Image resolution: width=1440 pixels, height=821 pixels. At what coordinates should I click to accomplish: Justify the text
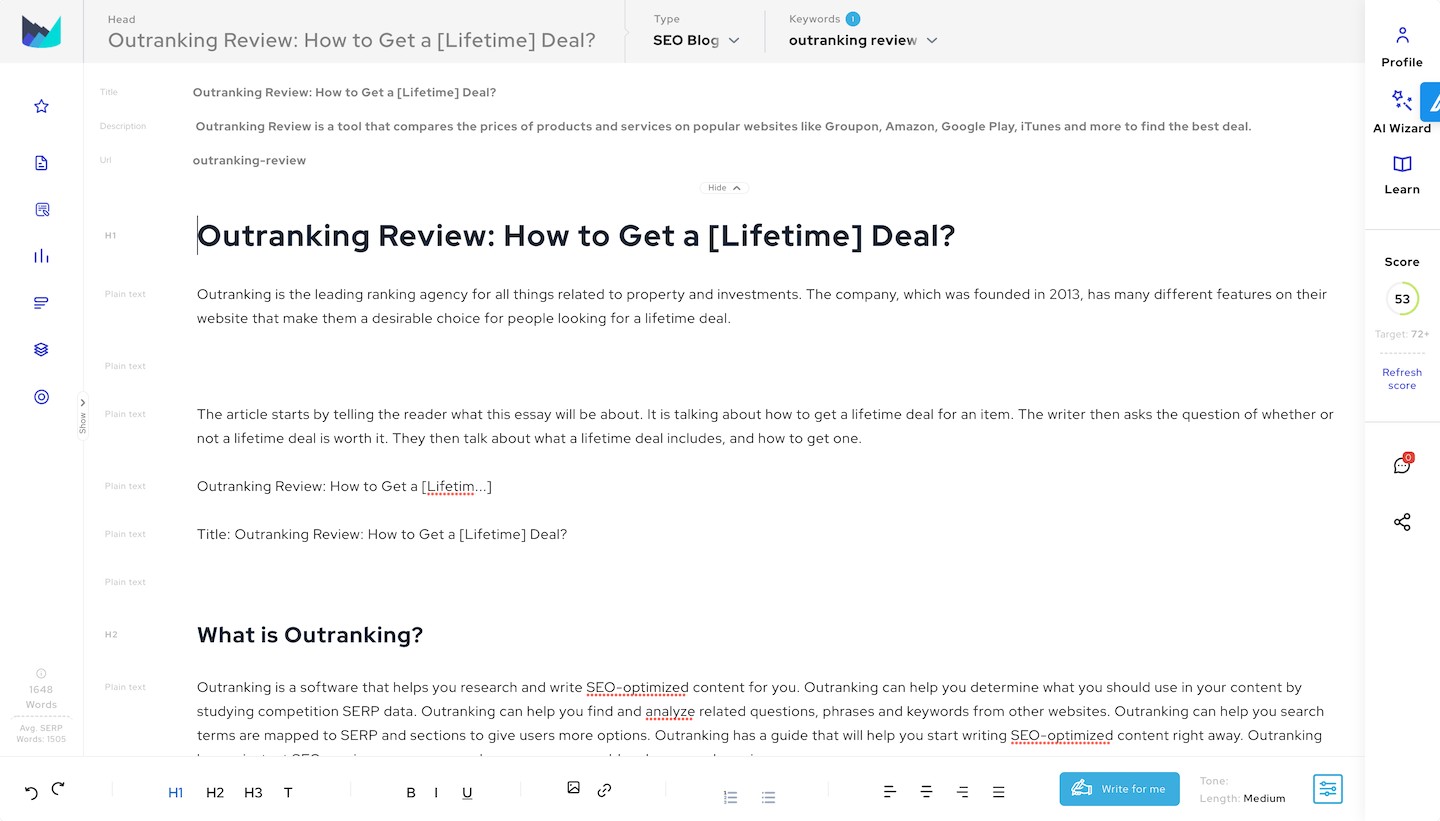click(x=998, y=792)
